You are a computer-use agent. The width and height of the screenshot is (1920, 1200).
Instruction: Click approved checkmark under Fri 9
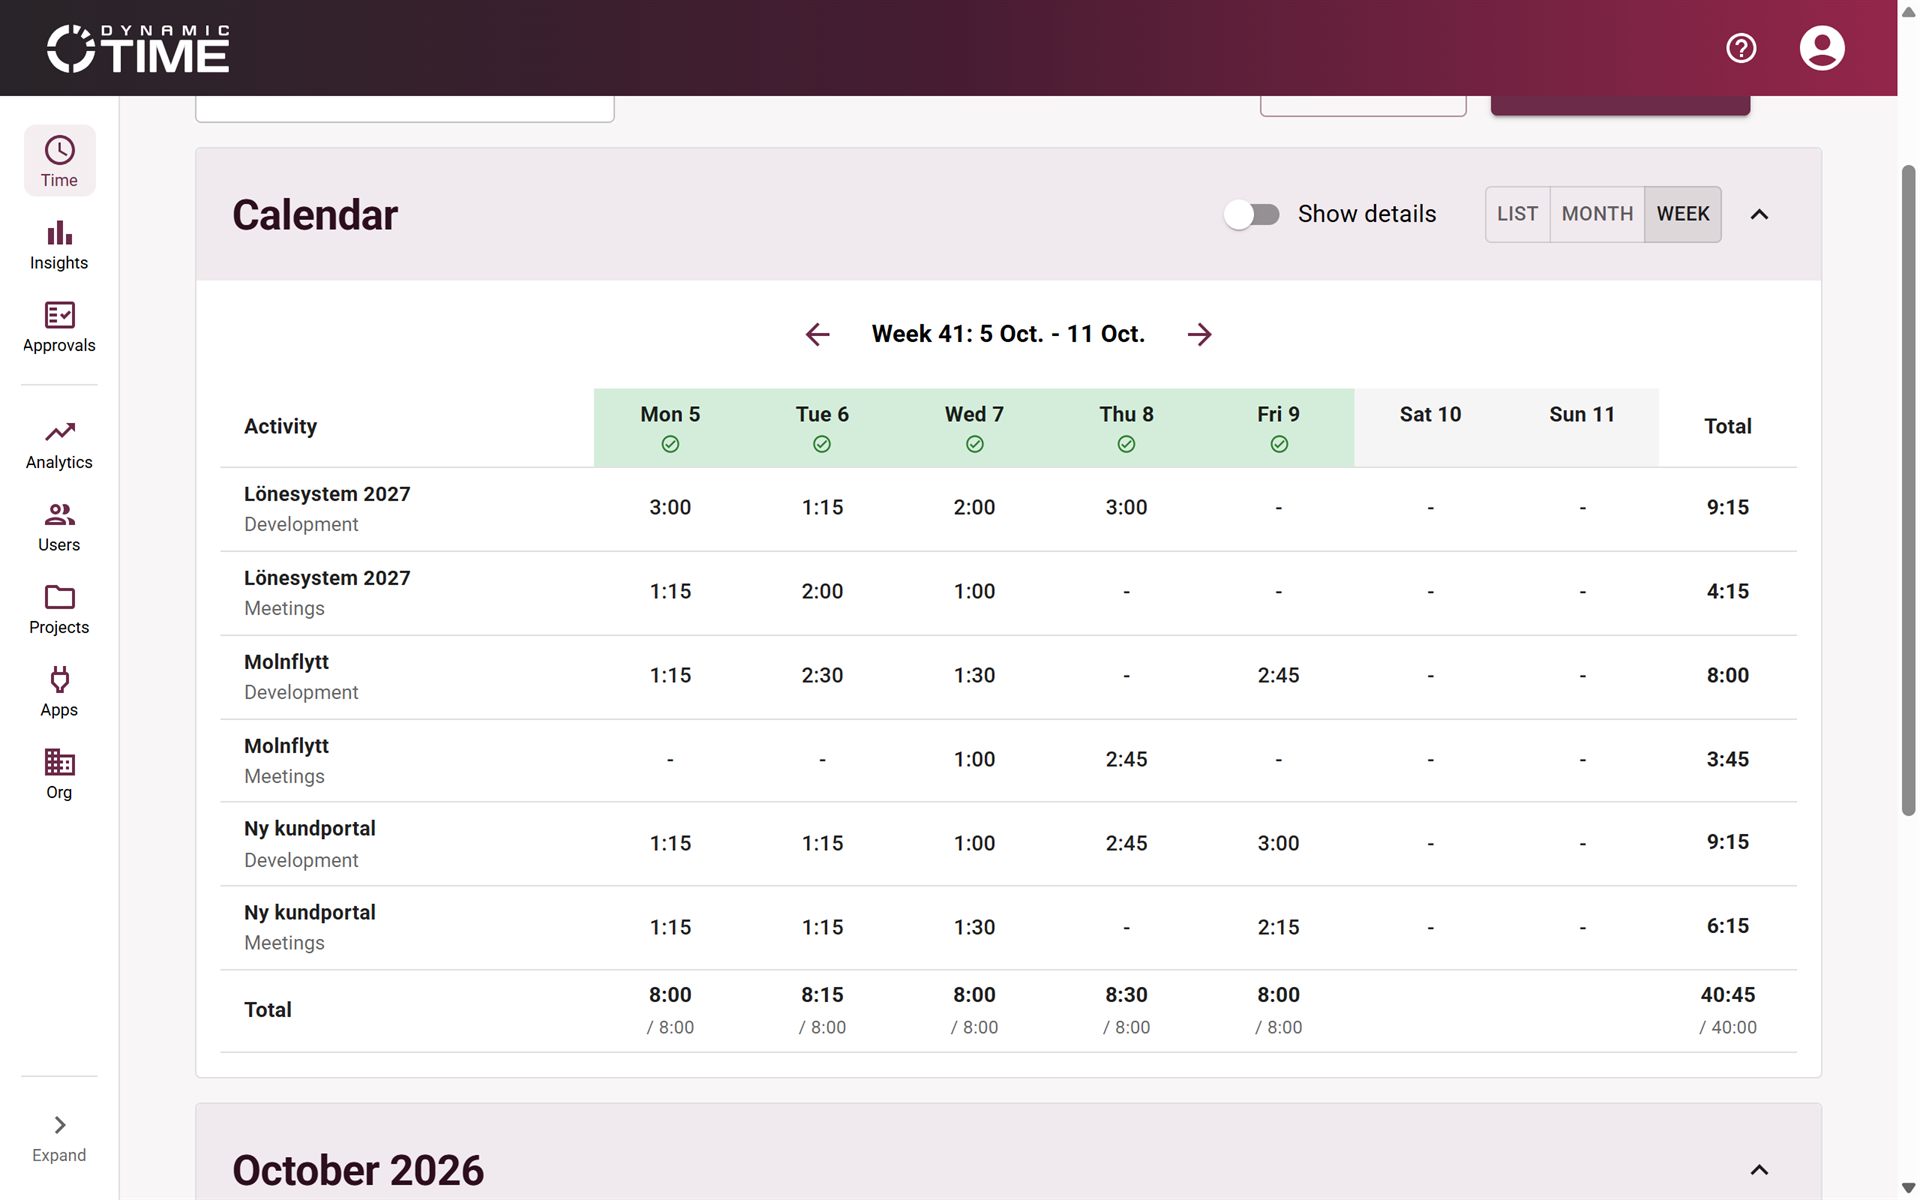[x=1278, y=444]
